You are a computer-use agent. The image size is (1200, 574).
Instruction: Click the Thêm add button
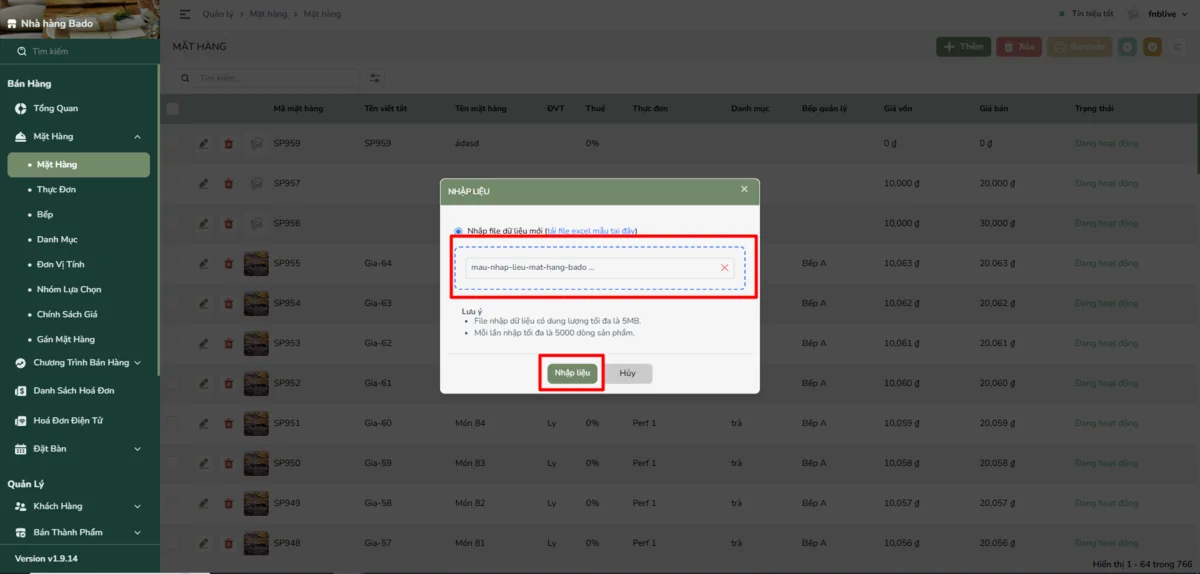[963, 47]
